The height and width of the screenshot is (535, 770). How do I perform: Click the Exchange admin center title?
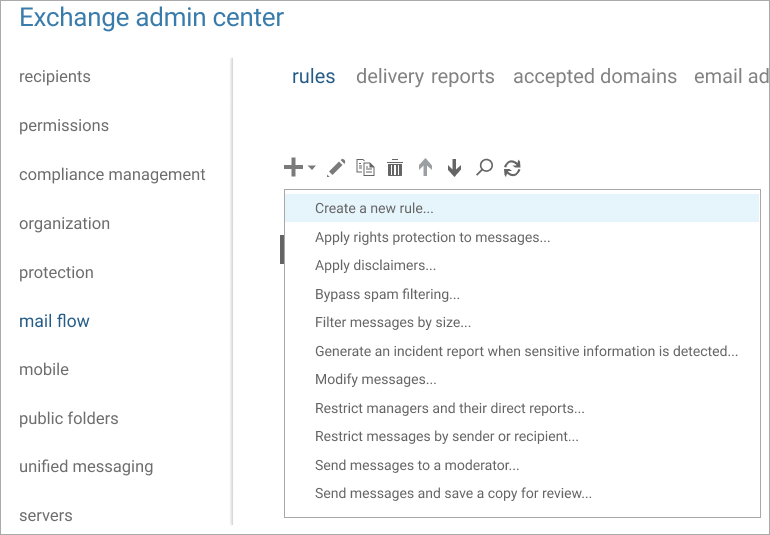tap(151, 18)
